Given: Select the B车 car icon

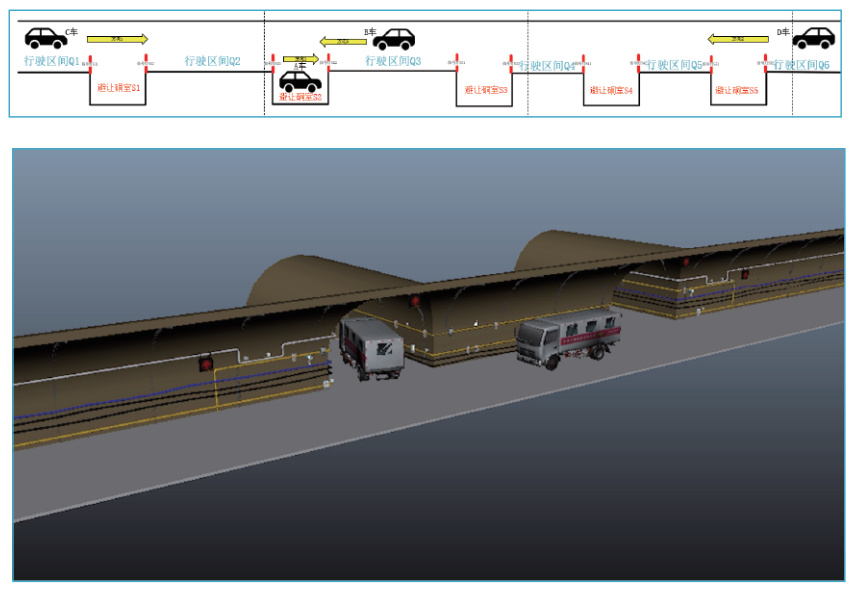Looking at the screenshot, I should (393, 39).
